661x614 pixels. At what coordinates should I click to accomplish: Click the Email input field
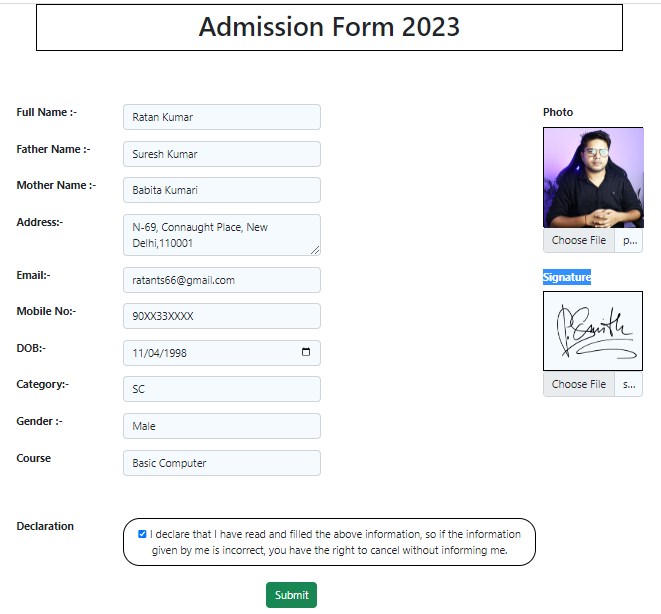[x=221, y=280]
